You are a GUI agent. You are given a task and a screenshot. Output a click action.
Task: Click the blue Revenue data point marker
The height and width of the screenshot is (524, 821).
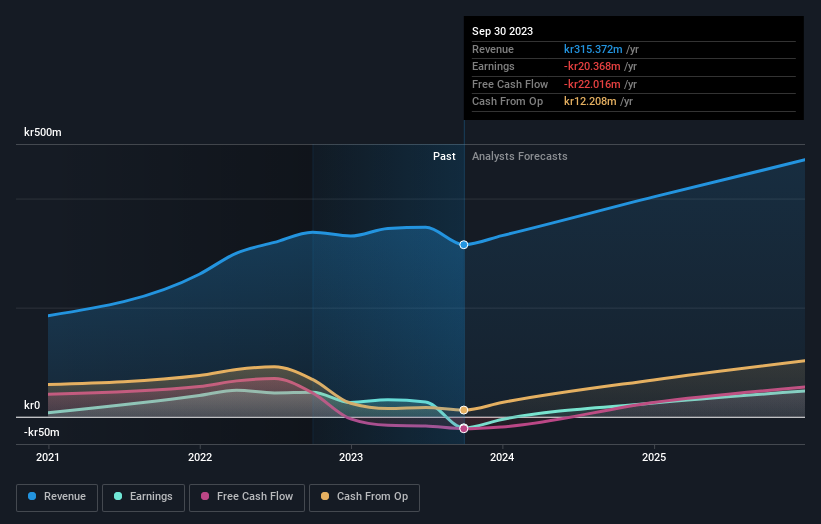click(x=464, y=244)
